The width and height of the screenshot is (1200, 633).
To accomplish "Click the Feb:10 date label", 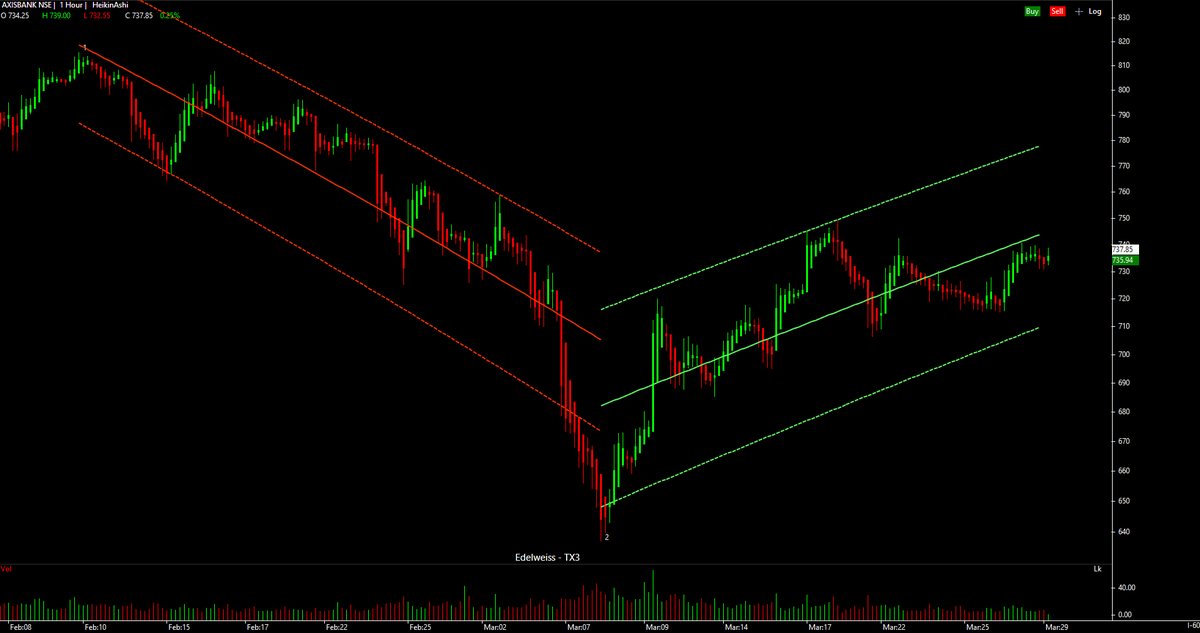I will tap(95, 627).
